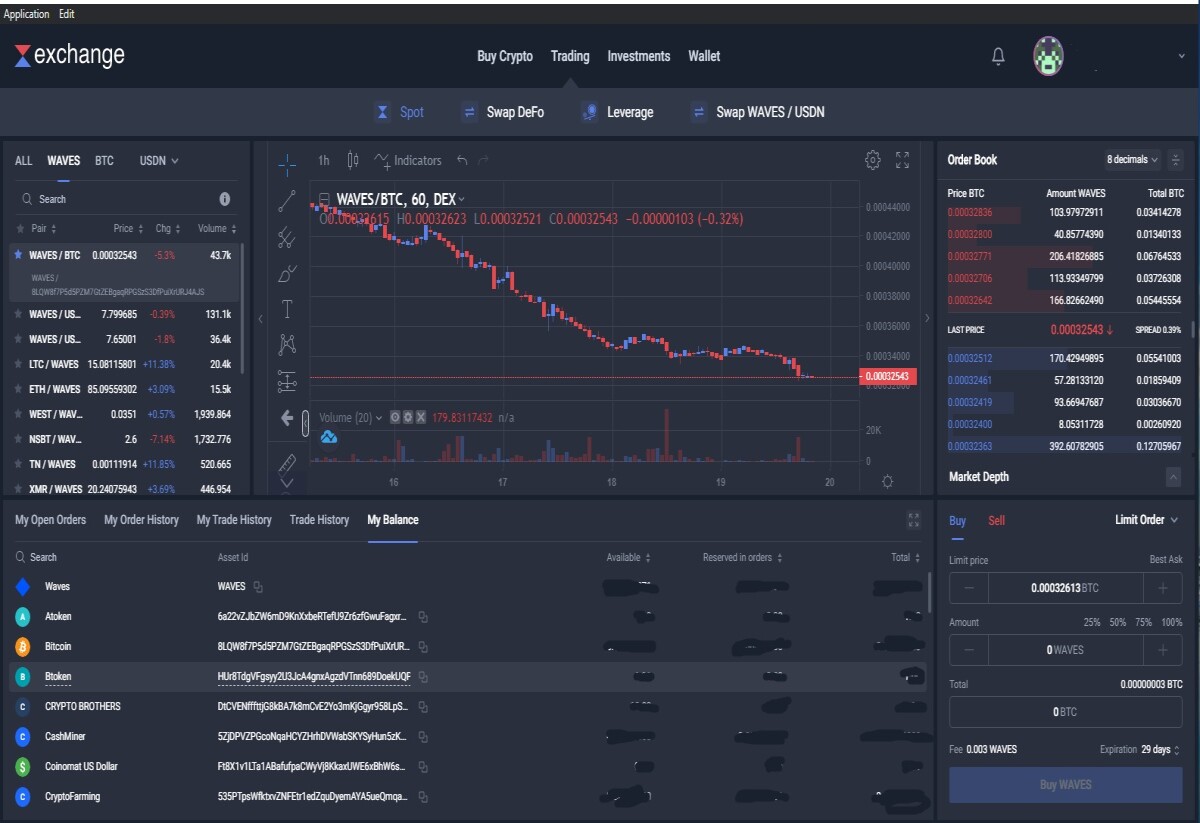1200x823 pixels.
Task: Select the brush drawing tool
Action: [287, 273]
